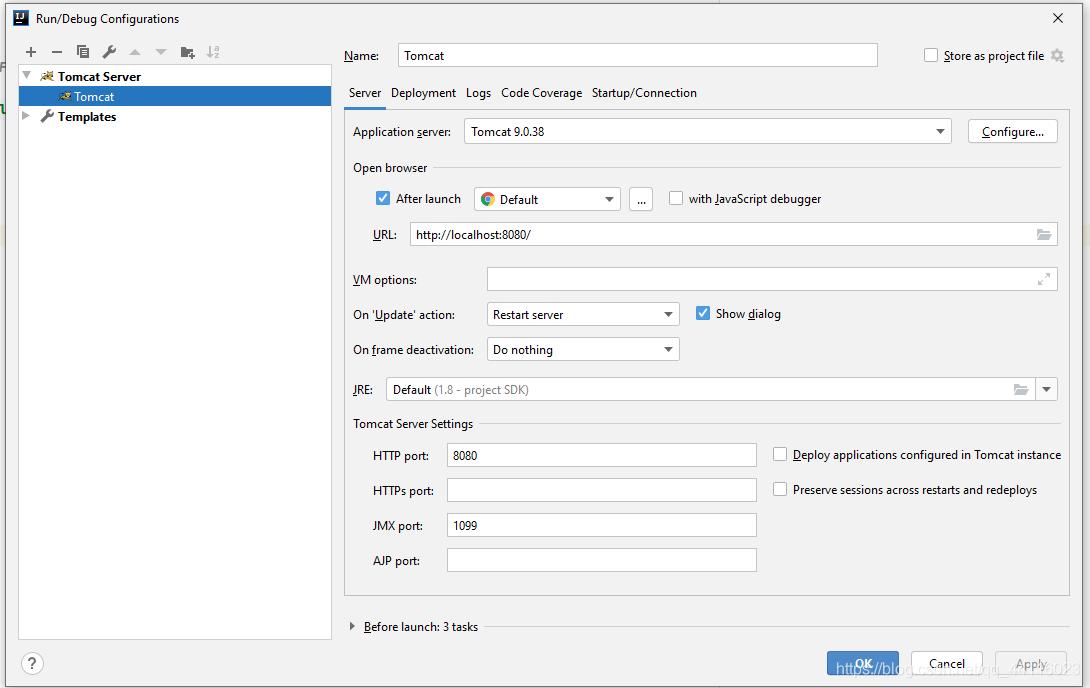Click the folder icon in URL field
1090x688 pixels.
[1044, 235]
